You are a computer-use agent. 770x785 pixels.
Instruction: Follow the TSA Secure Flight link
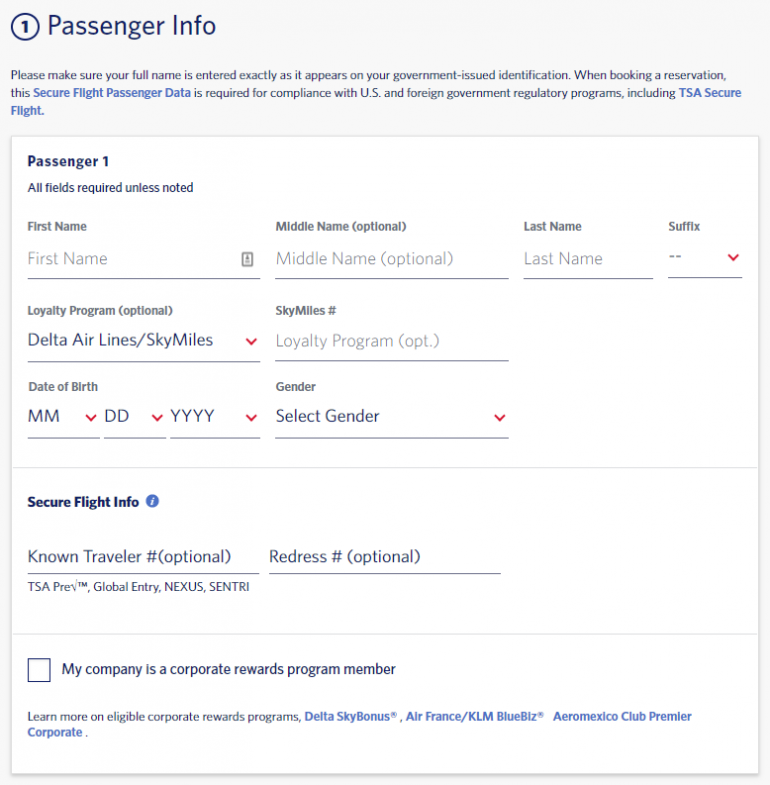click(x=709, y=93)
